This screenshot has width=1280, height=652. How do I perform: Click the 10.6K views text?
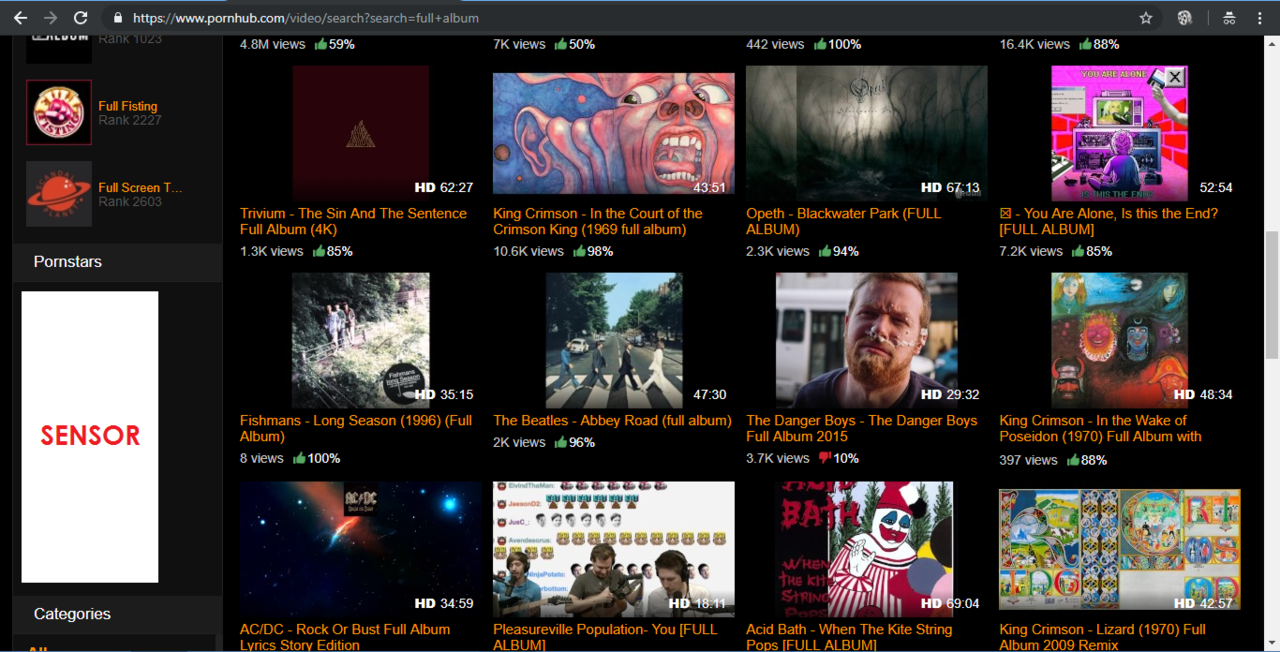click(528, 251)
